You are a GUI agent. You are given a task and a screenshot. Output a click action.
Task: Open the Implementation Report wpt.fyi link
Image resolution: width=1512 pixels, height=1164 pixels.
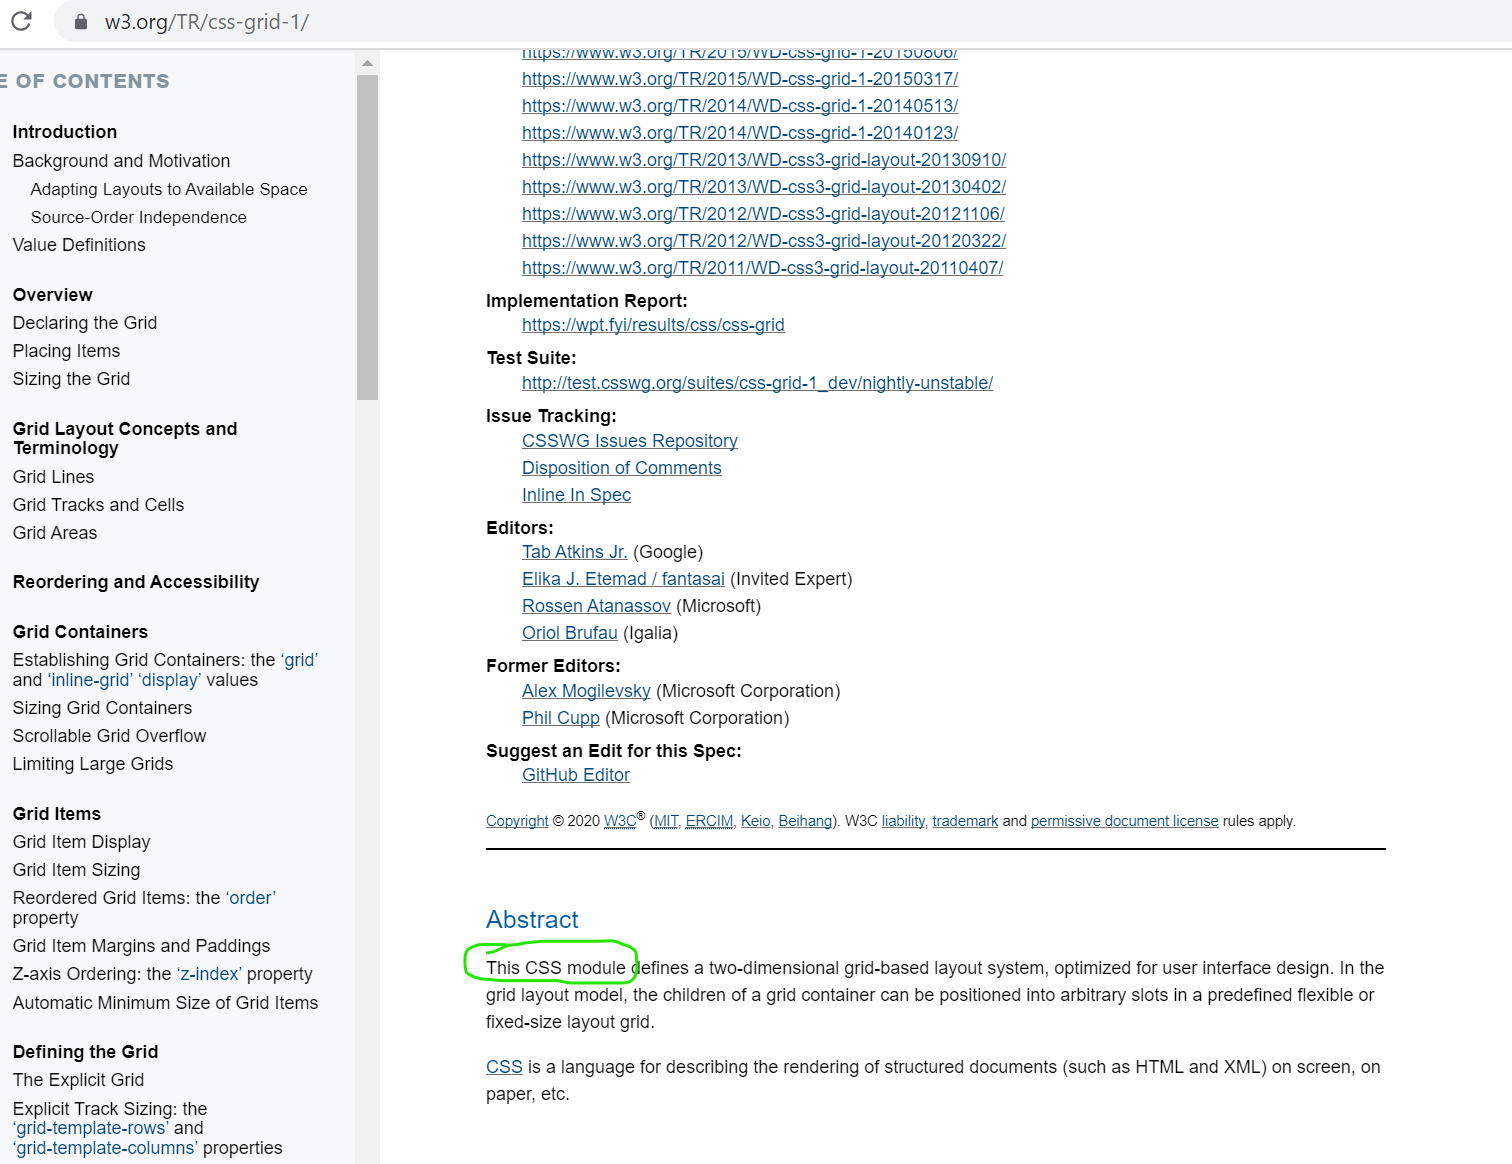click(653, 324)
